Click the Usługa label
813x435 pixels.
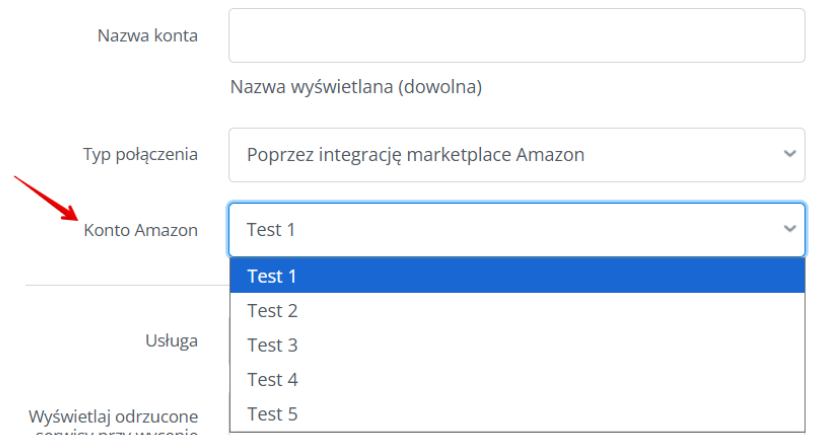(x=171, y=341)
